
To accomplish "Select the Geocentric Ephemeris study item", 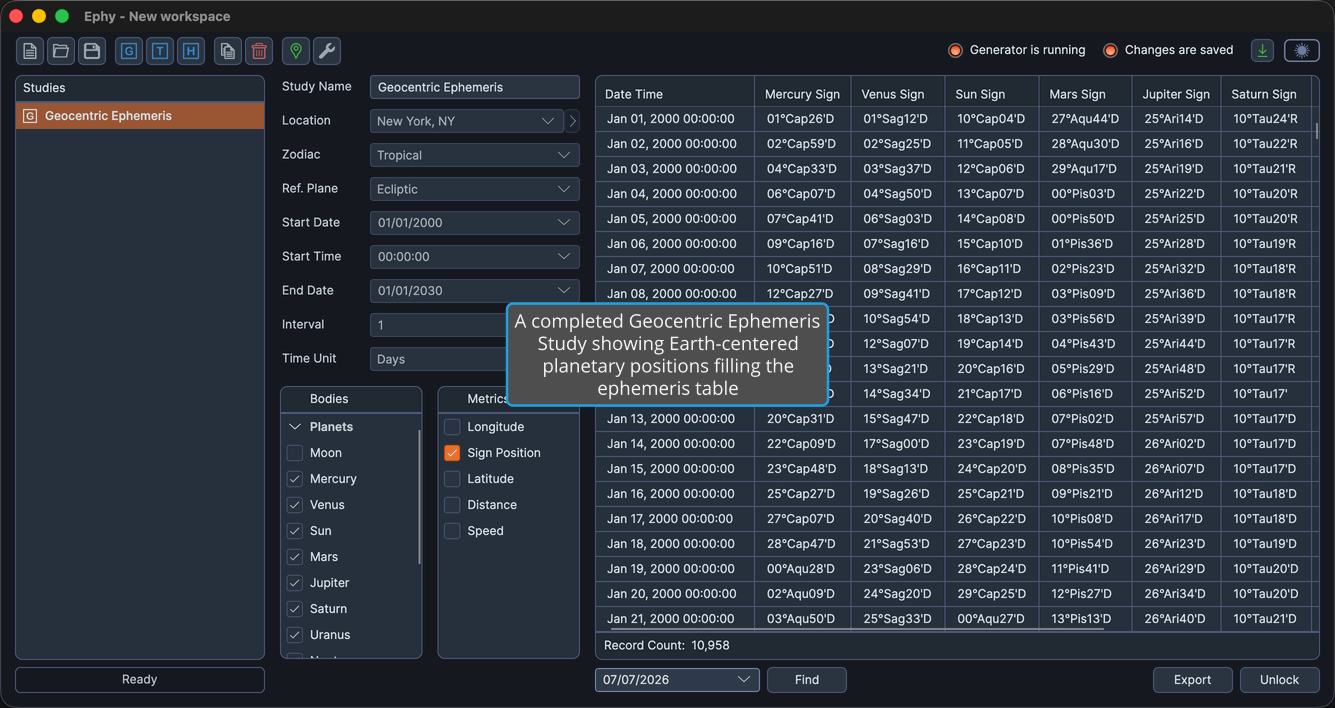I will click(140, 116).
